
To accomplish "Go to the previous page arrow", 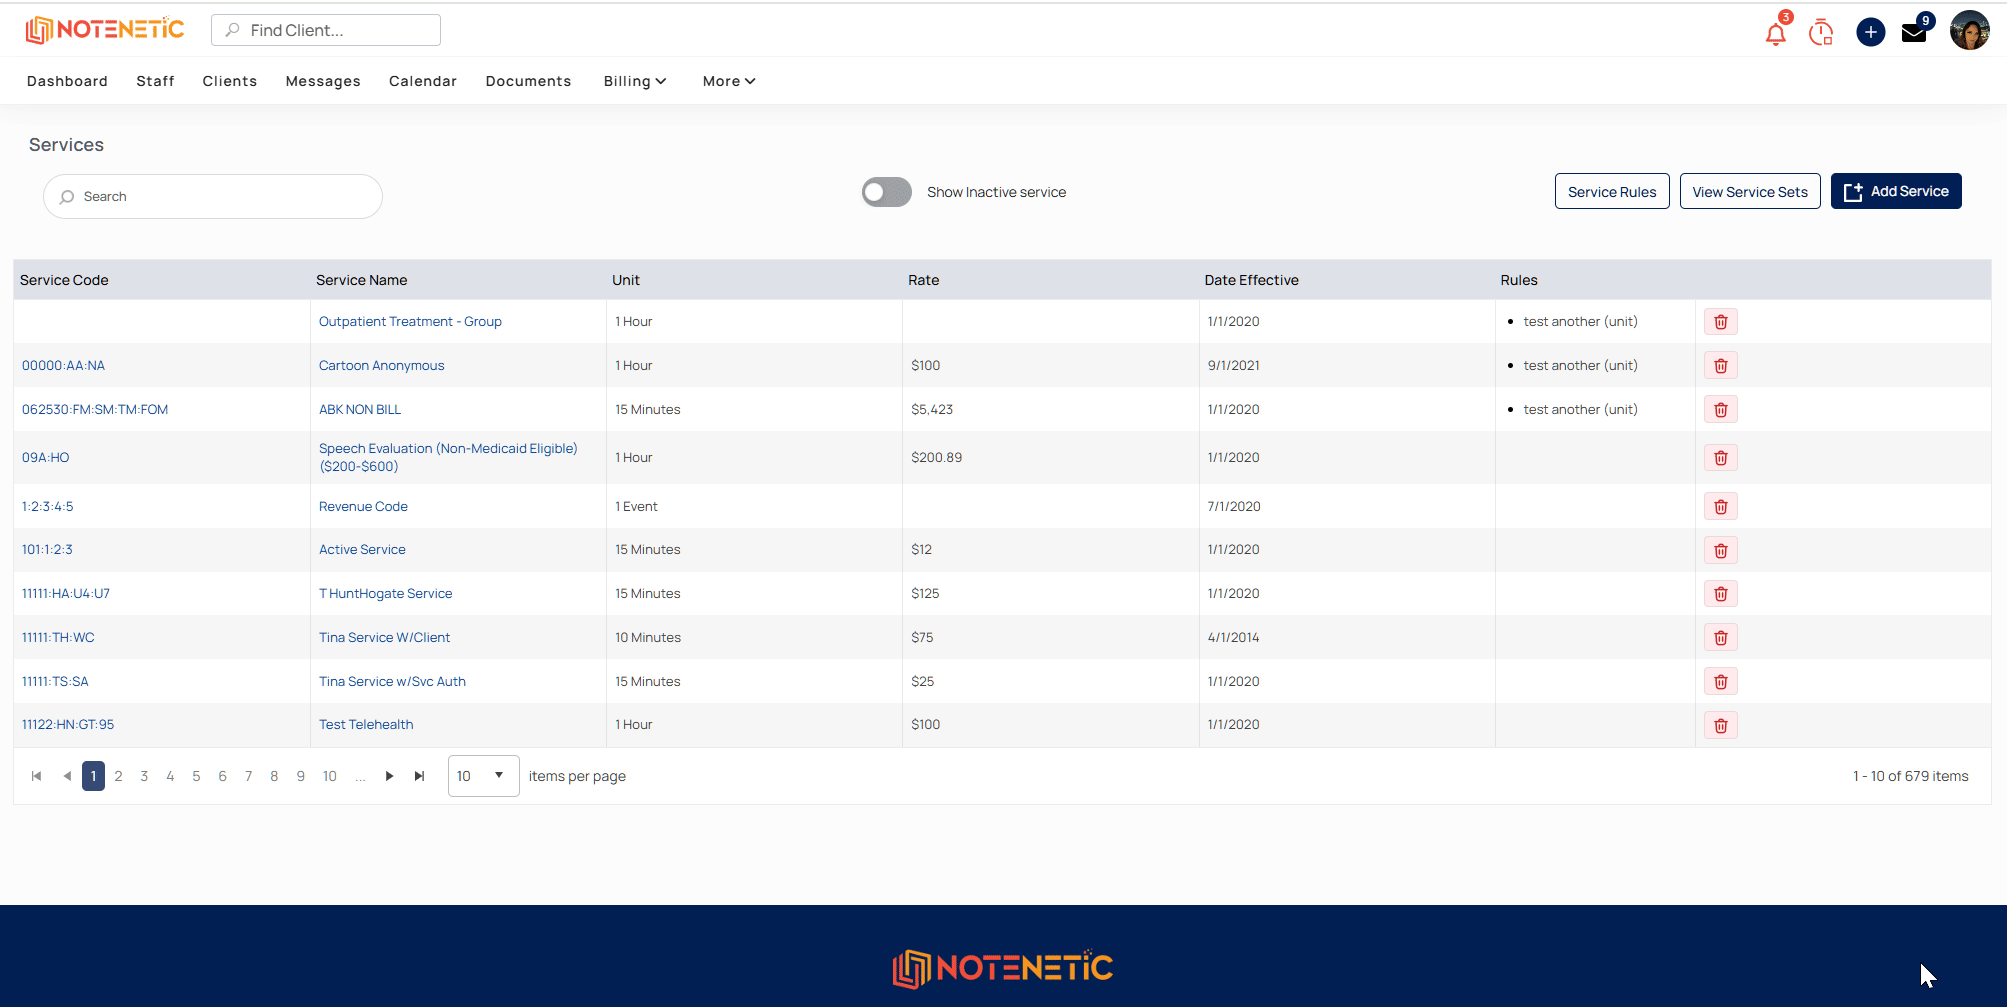I will [67, 776].
